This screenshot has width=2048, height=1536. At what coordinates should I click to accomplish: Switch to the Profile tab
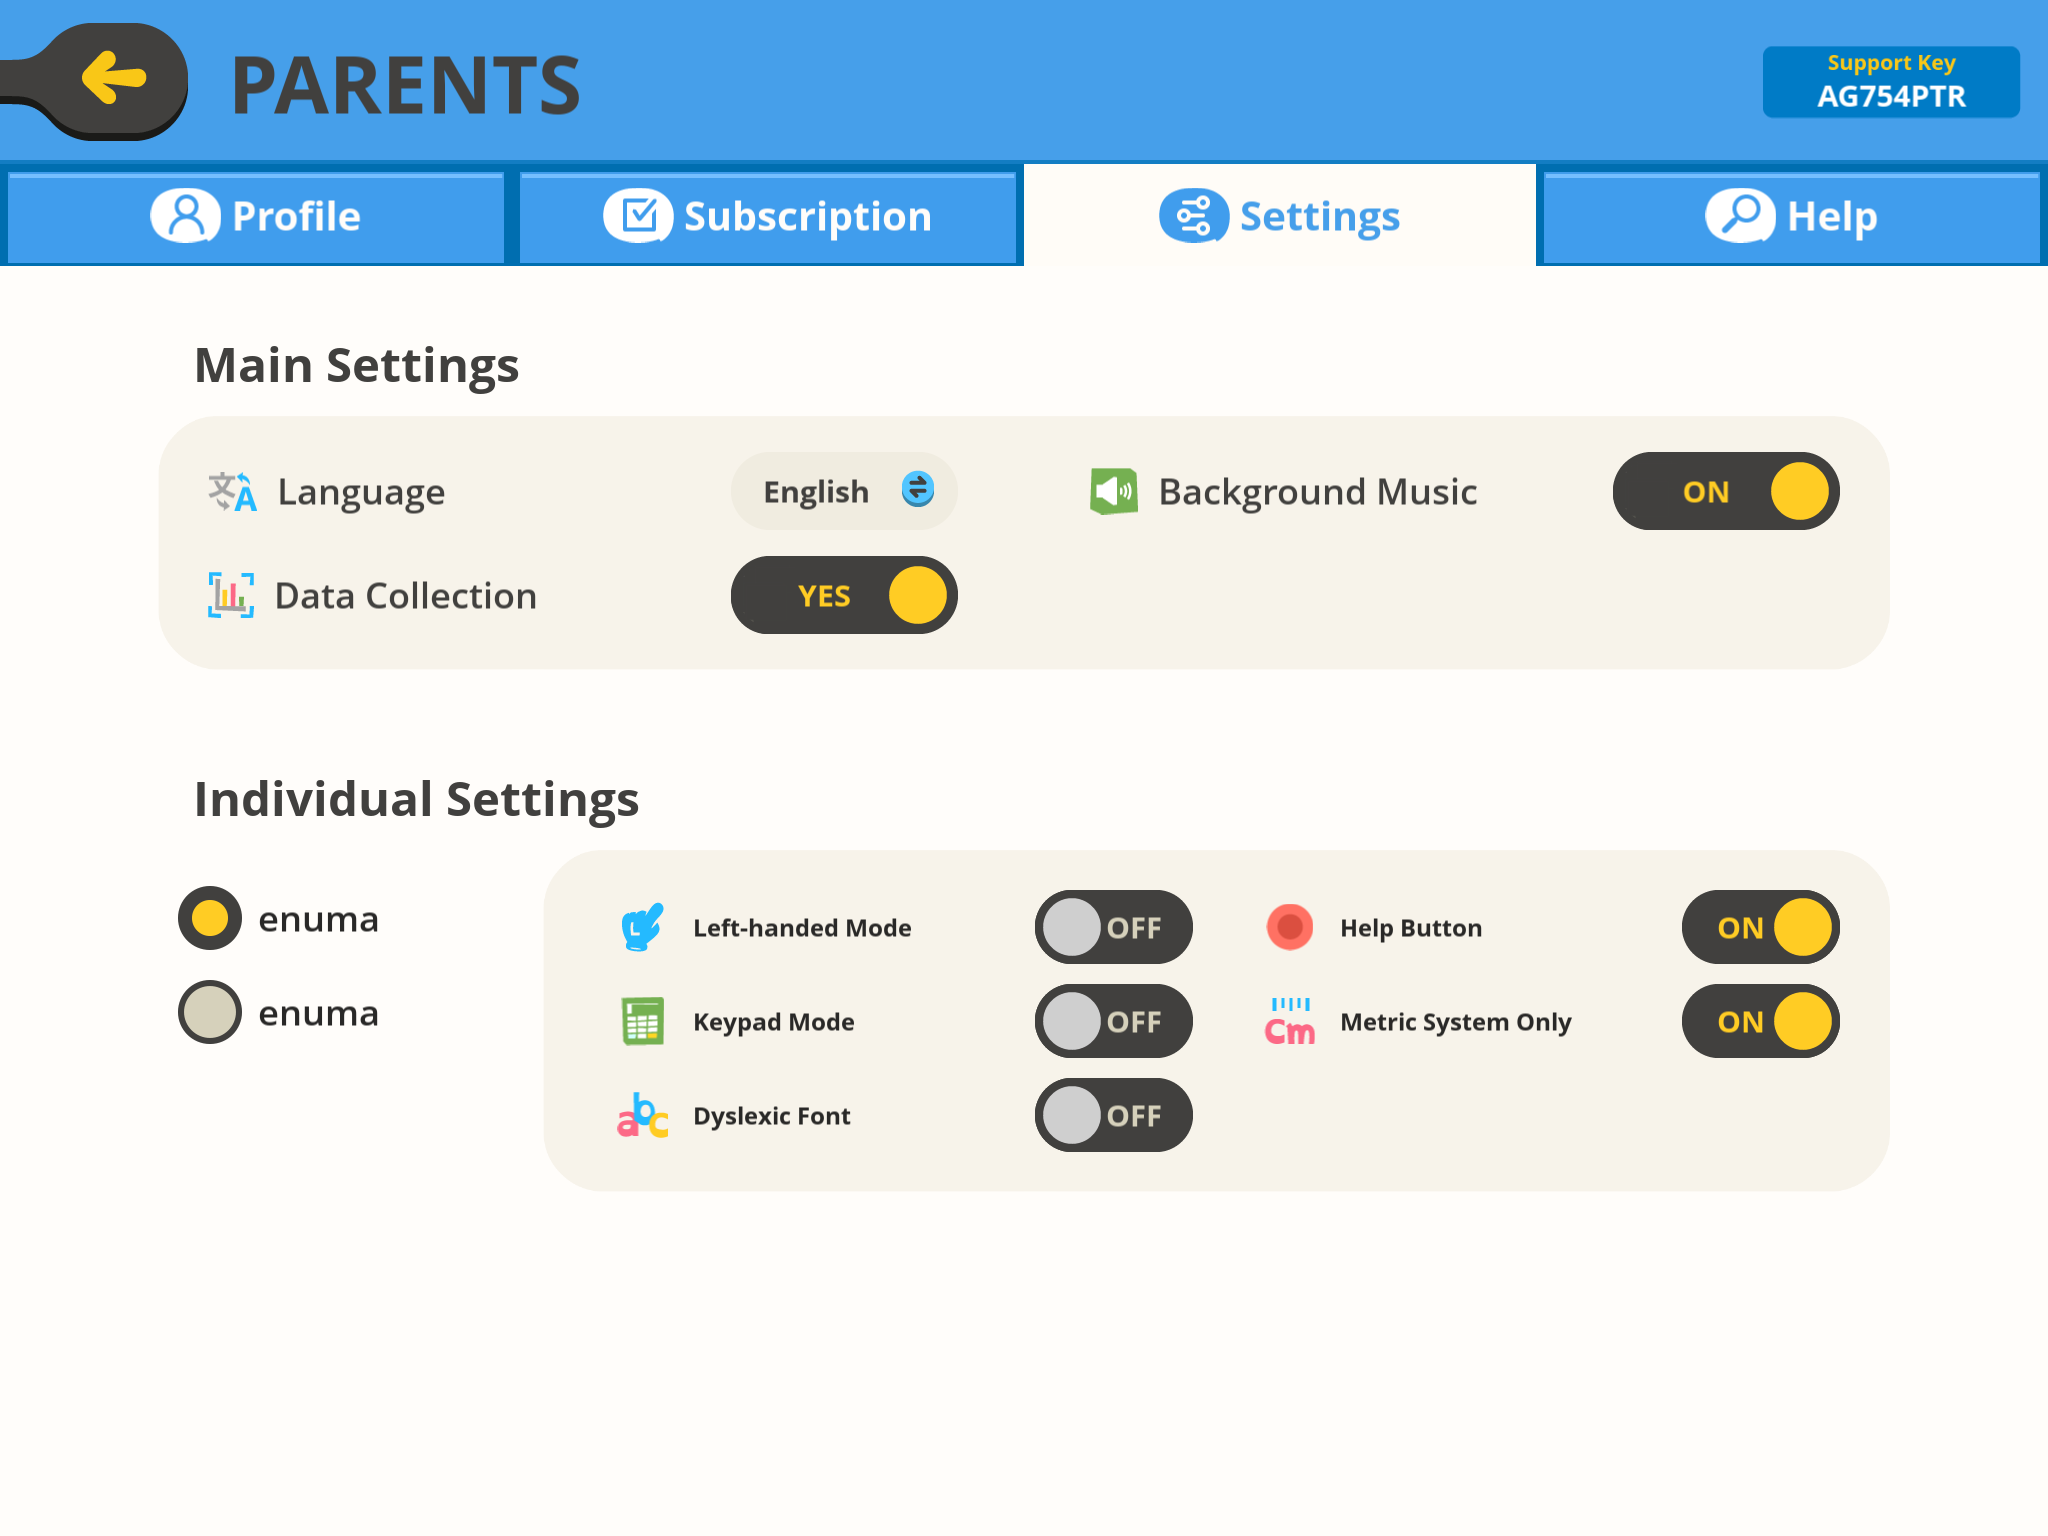[x=256, y=217]
